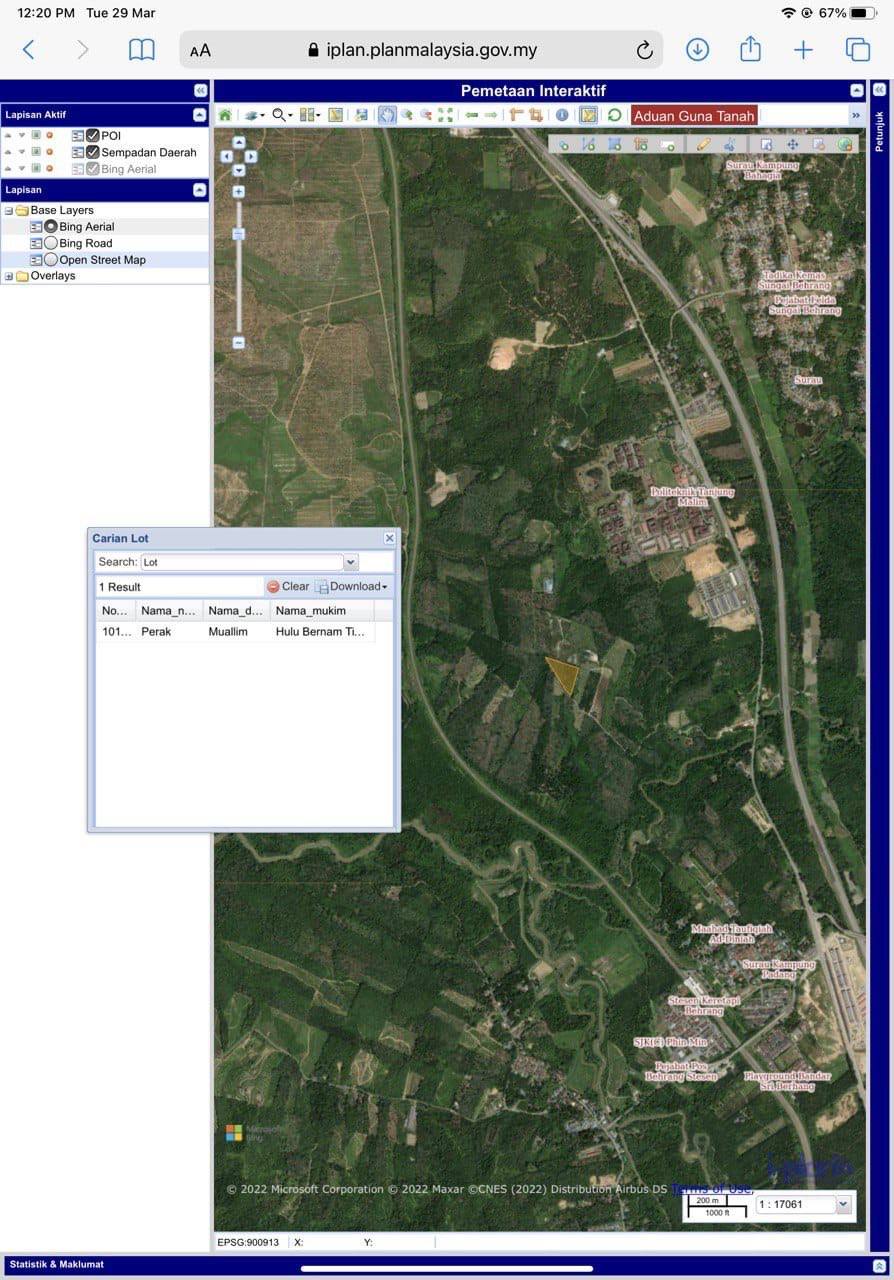Image resolution: width=894 pixels, height=1280 pixels.
Task: Pan the map up with arrow button
Action: [239, 143]
